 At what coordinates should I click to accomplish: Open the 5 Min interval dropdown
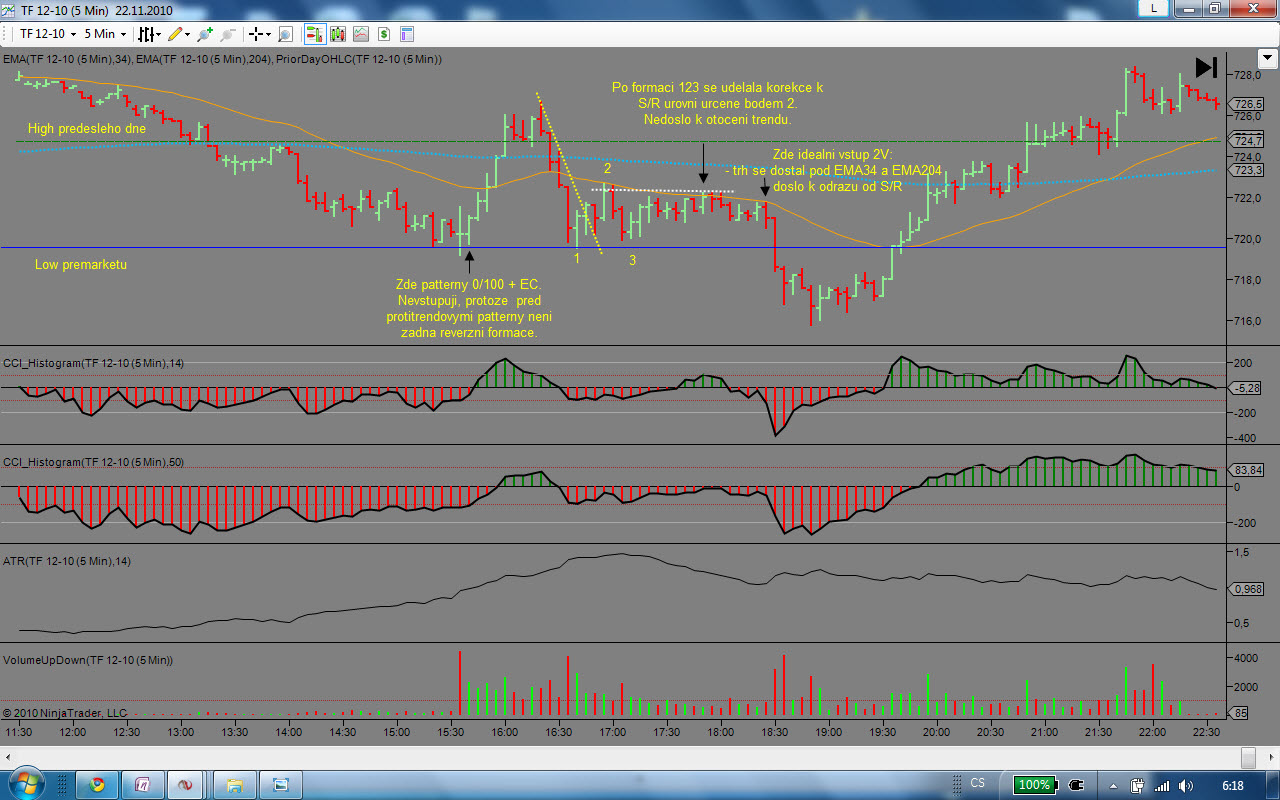pos(103,34)
